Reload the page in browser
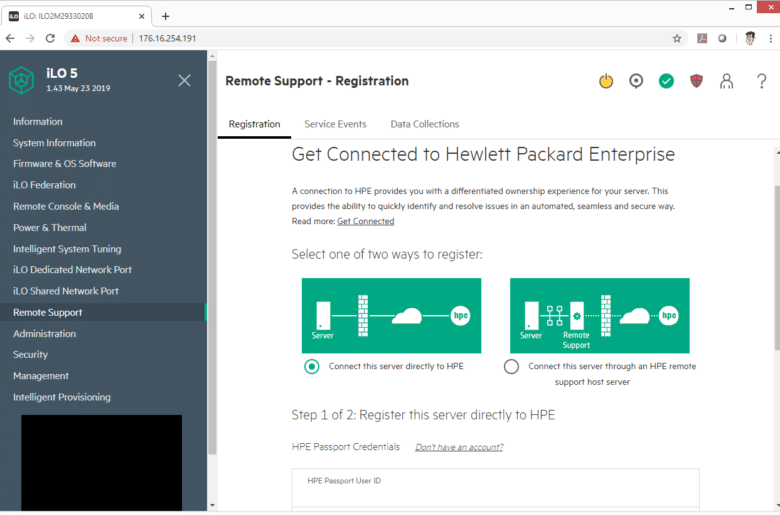780x516 pixels. pos(50,38)
